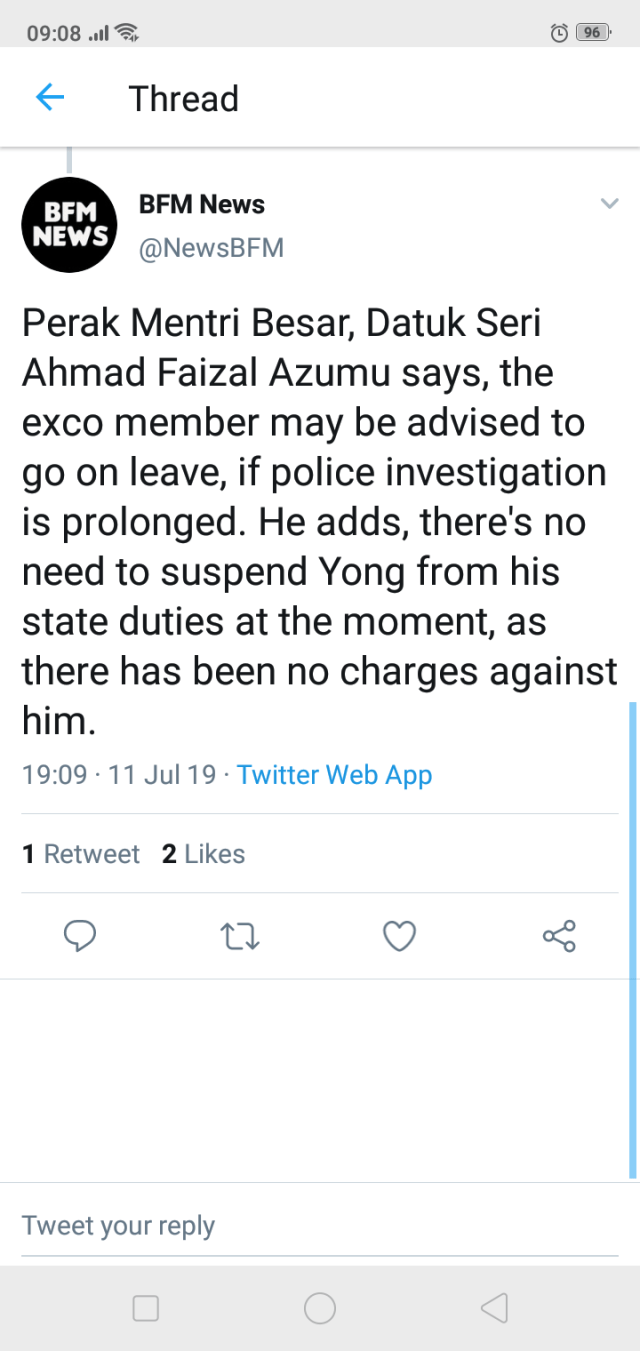
Task: Open the @NewsBFM handle
Action: tap(211, 247)
